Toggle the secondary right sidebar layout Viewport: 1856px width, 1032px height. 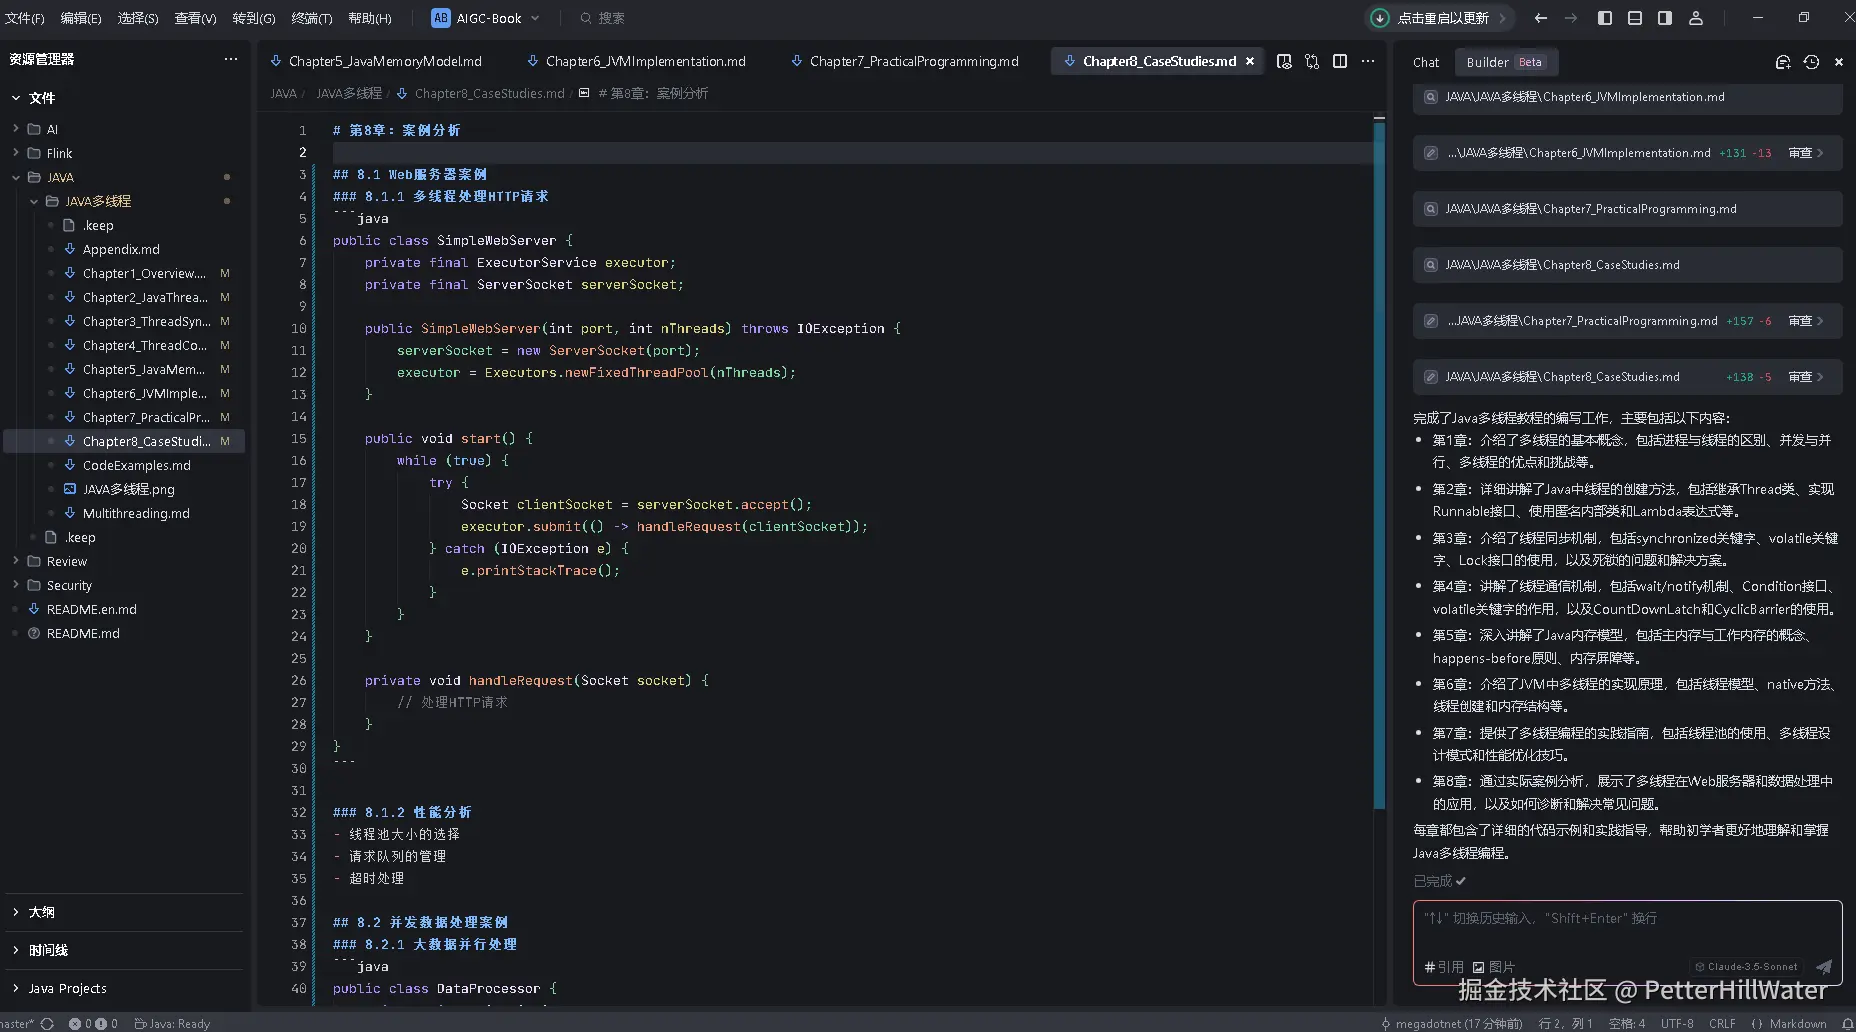1665,18
